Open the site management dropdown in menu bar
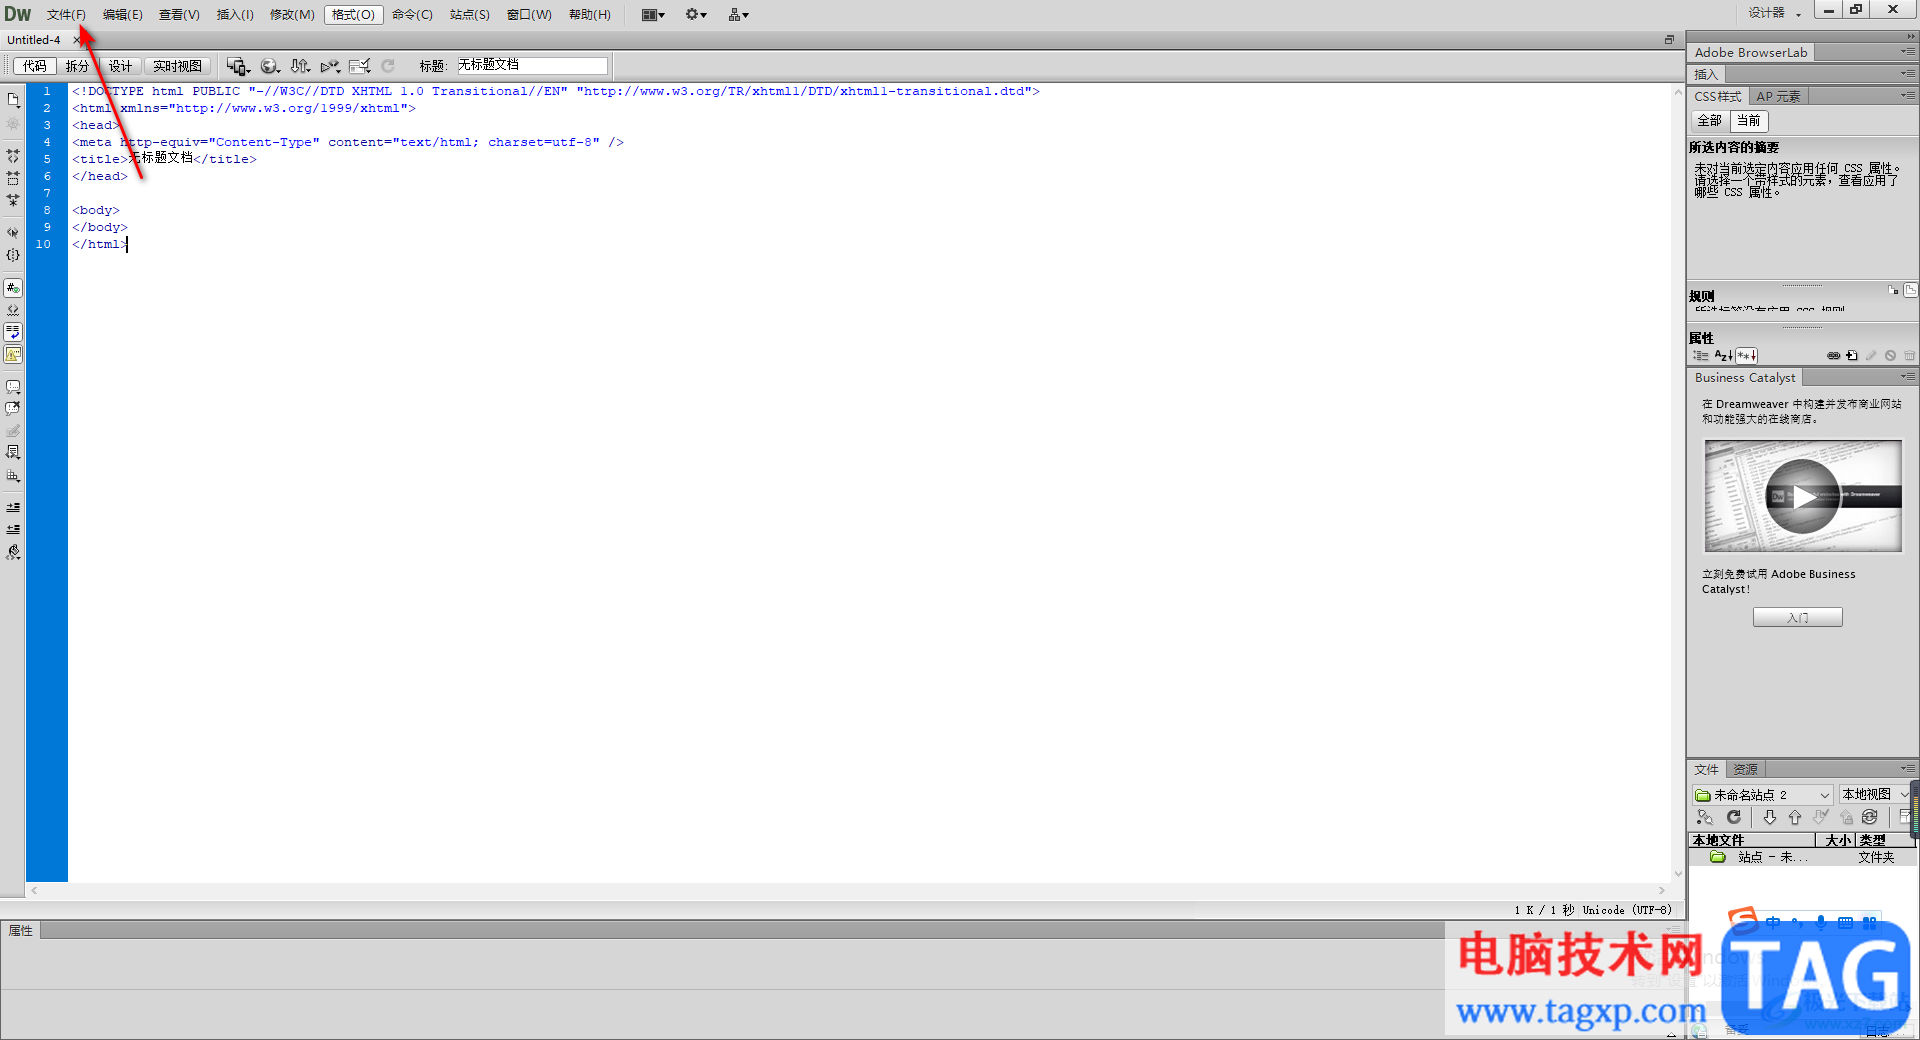1920x1040 pixels. click(x=739, y=15)
